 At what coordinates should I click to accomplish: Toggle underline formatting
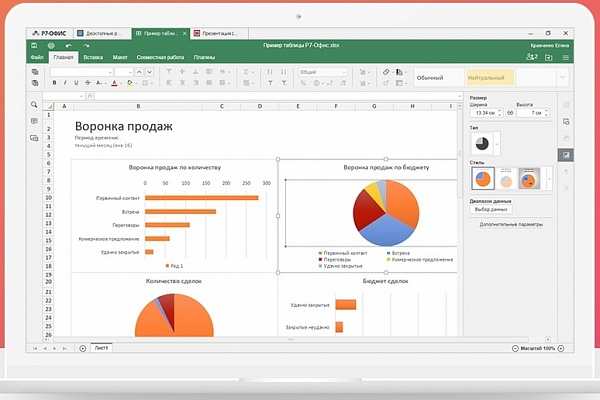click(76, 83)
